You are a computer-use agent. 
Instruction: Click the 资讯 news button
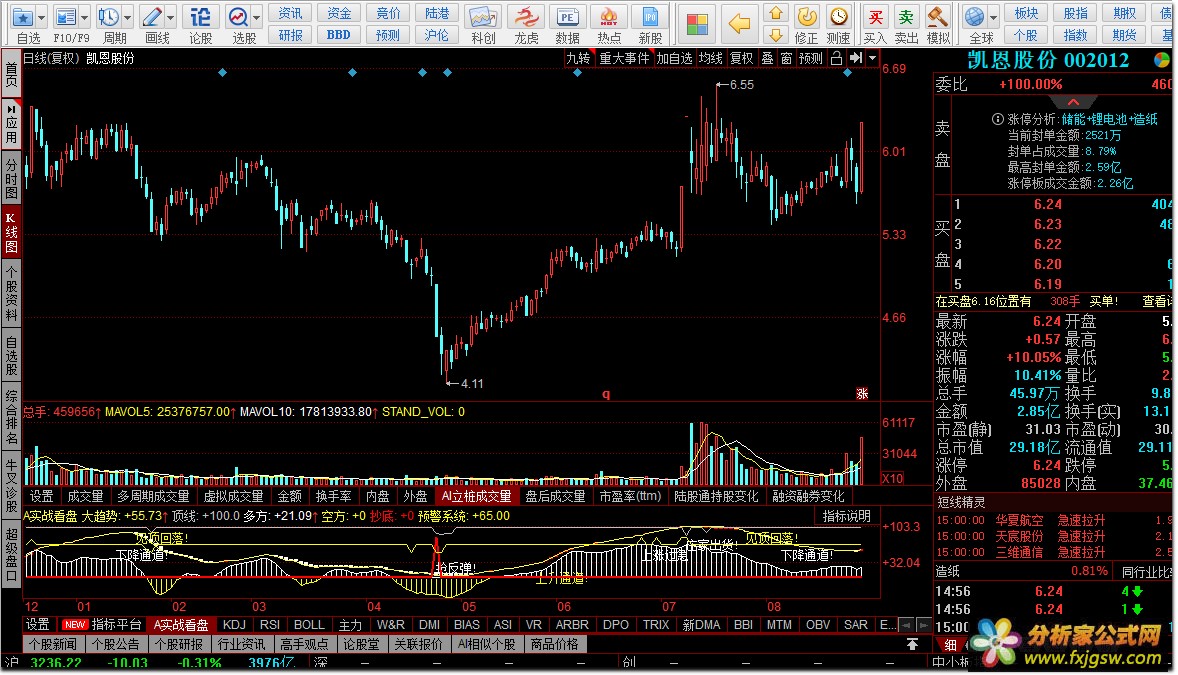pos(290,14)
